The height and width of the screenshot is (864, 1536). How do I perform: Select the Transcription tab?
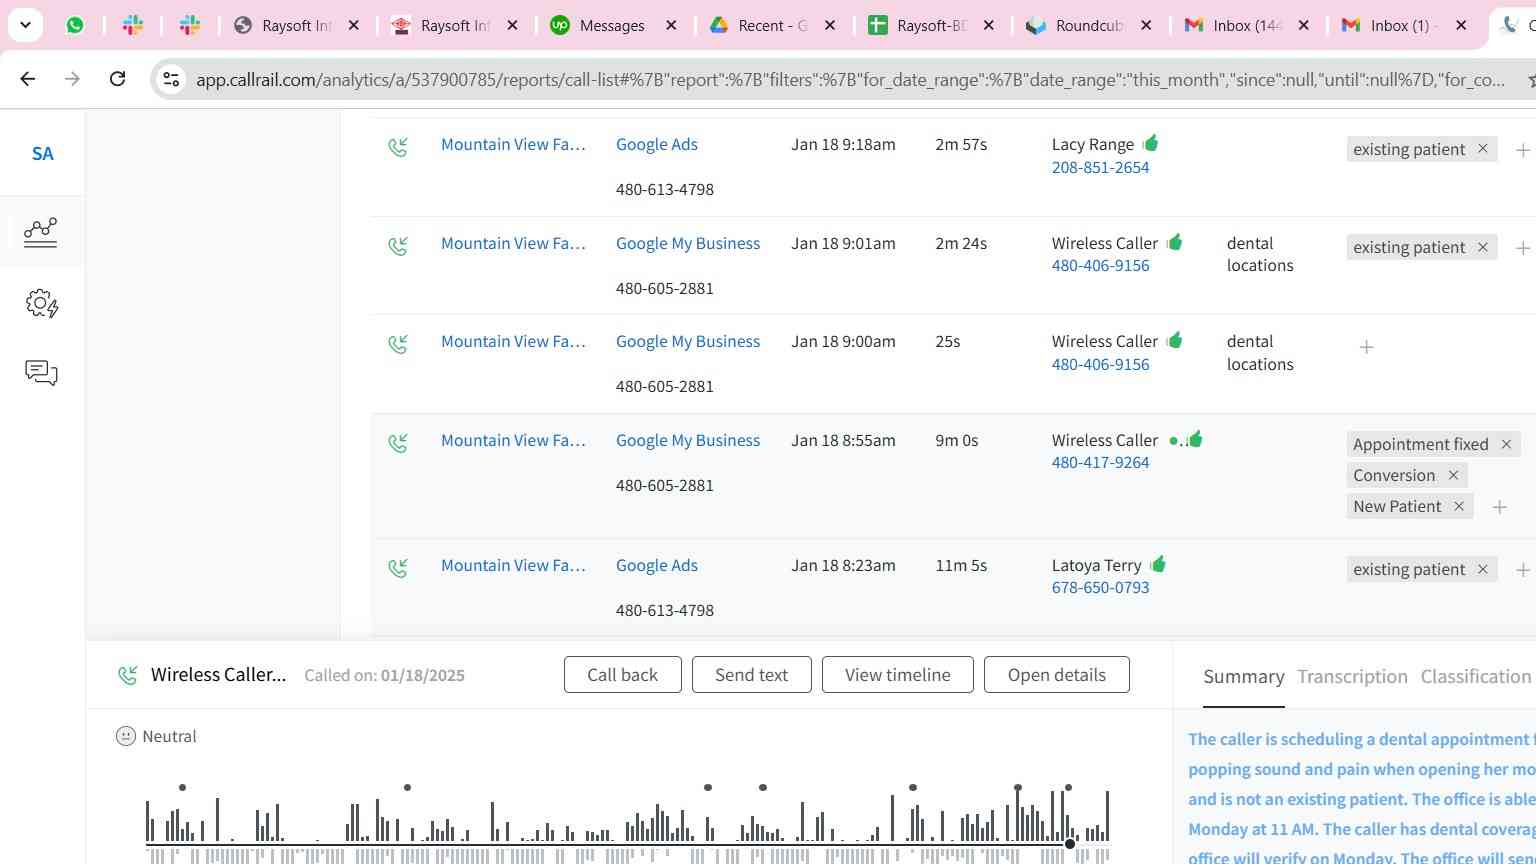point(1352,677)
